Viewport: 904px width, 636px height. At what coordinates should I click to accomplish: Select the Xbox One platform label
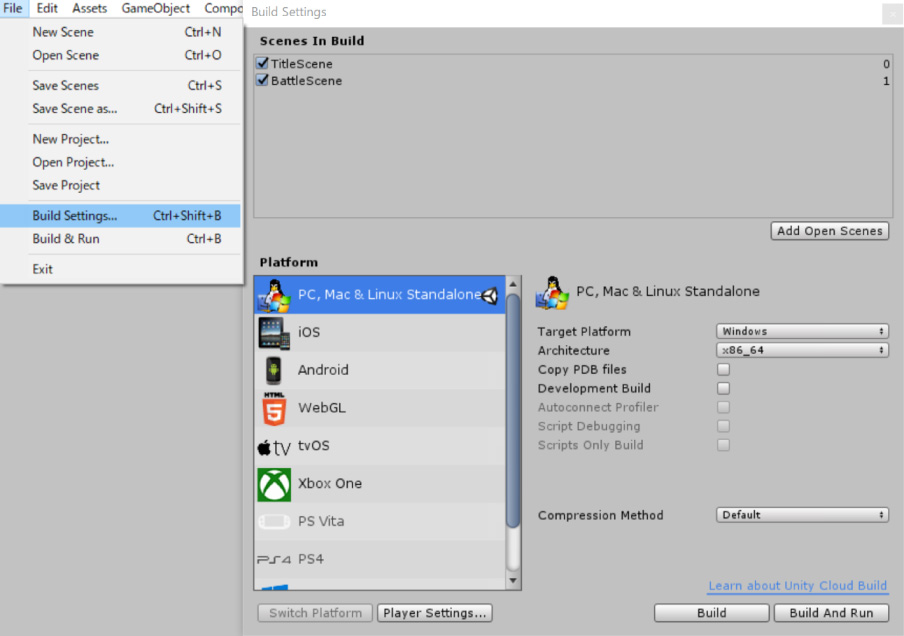[330, 483]
